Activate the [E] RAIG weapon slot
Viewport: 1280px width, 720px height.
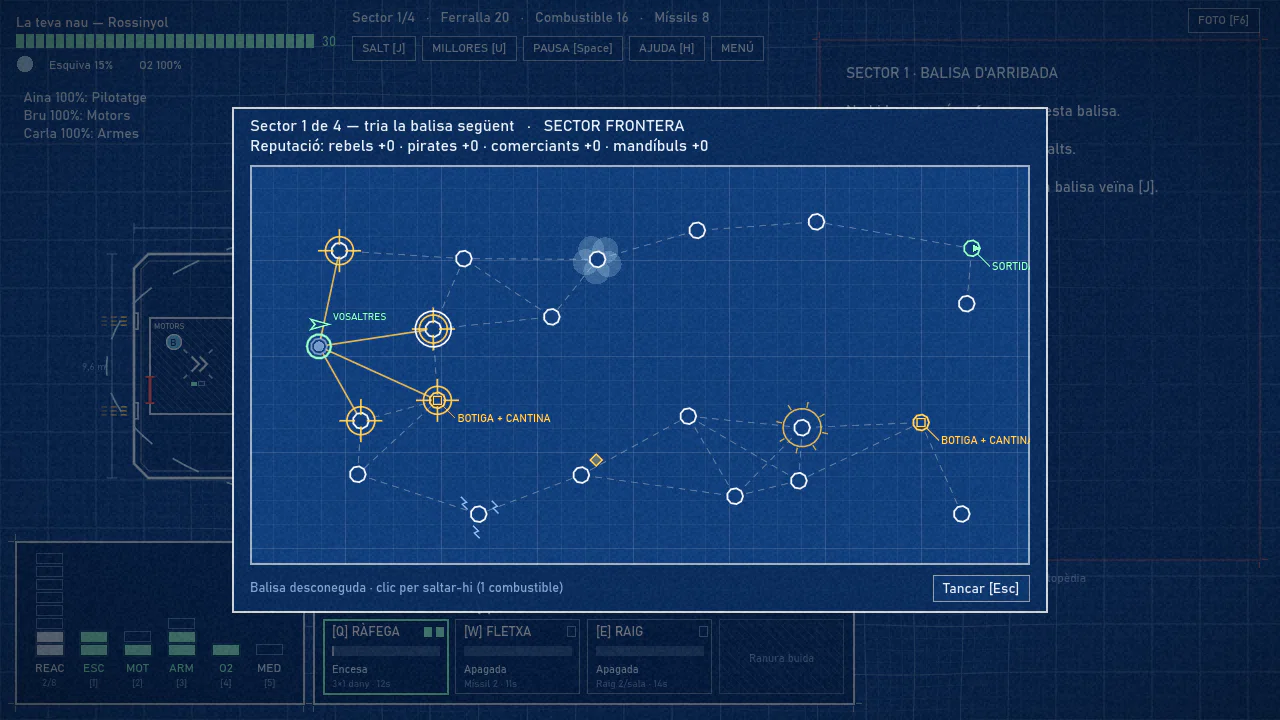point(650,656)
